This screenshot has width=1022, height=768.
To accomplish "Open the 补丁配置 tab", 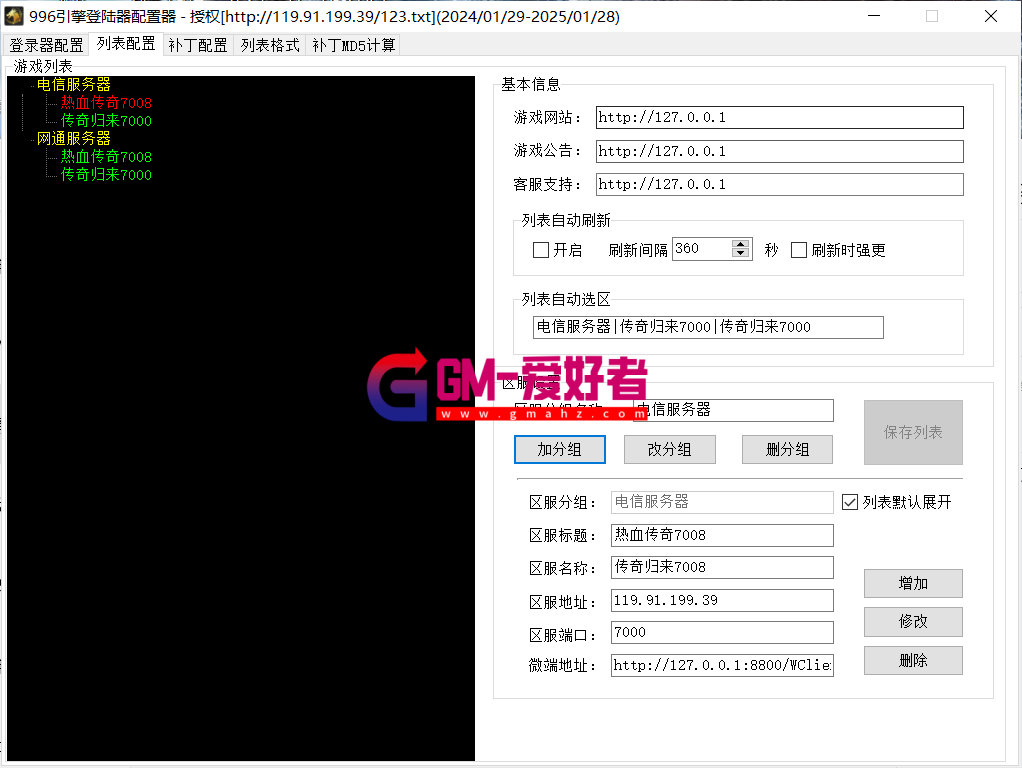I will click(197, 45).
